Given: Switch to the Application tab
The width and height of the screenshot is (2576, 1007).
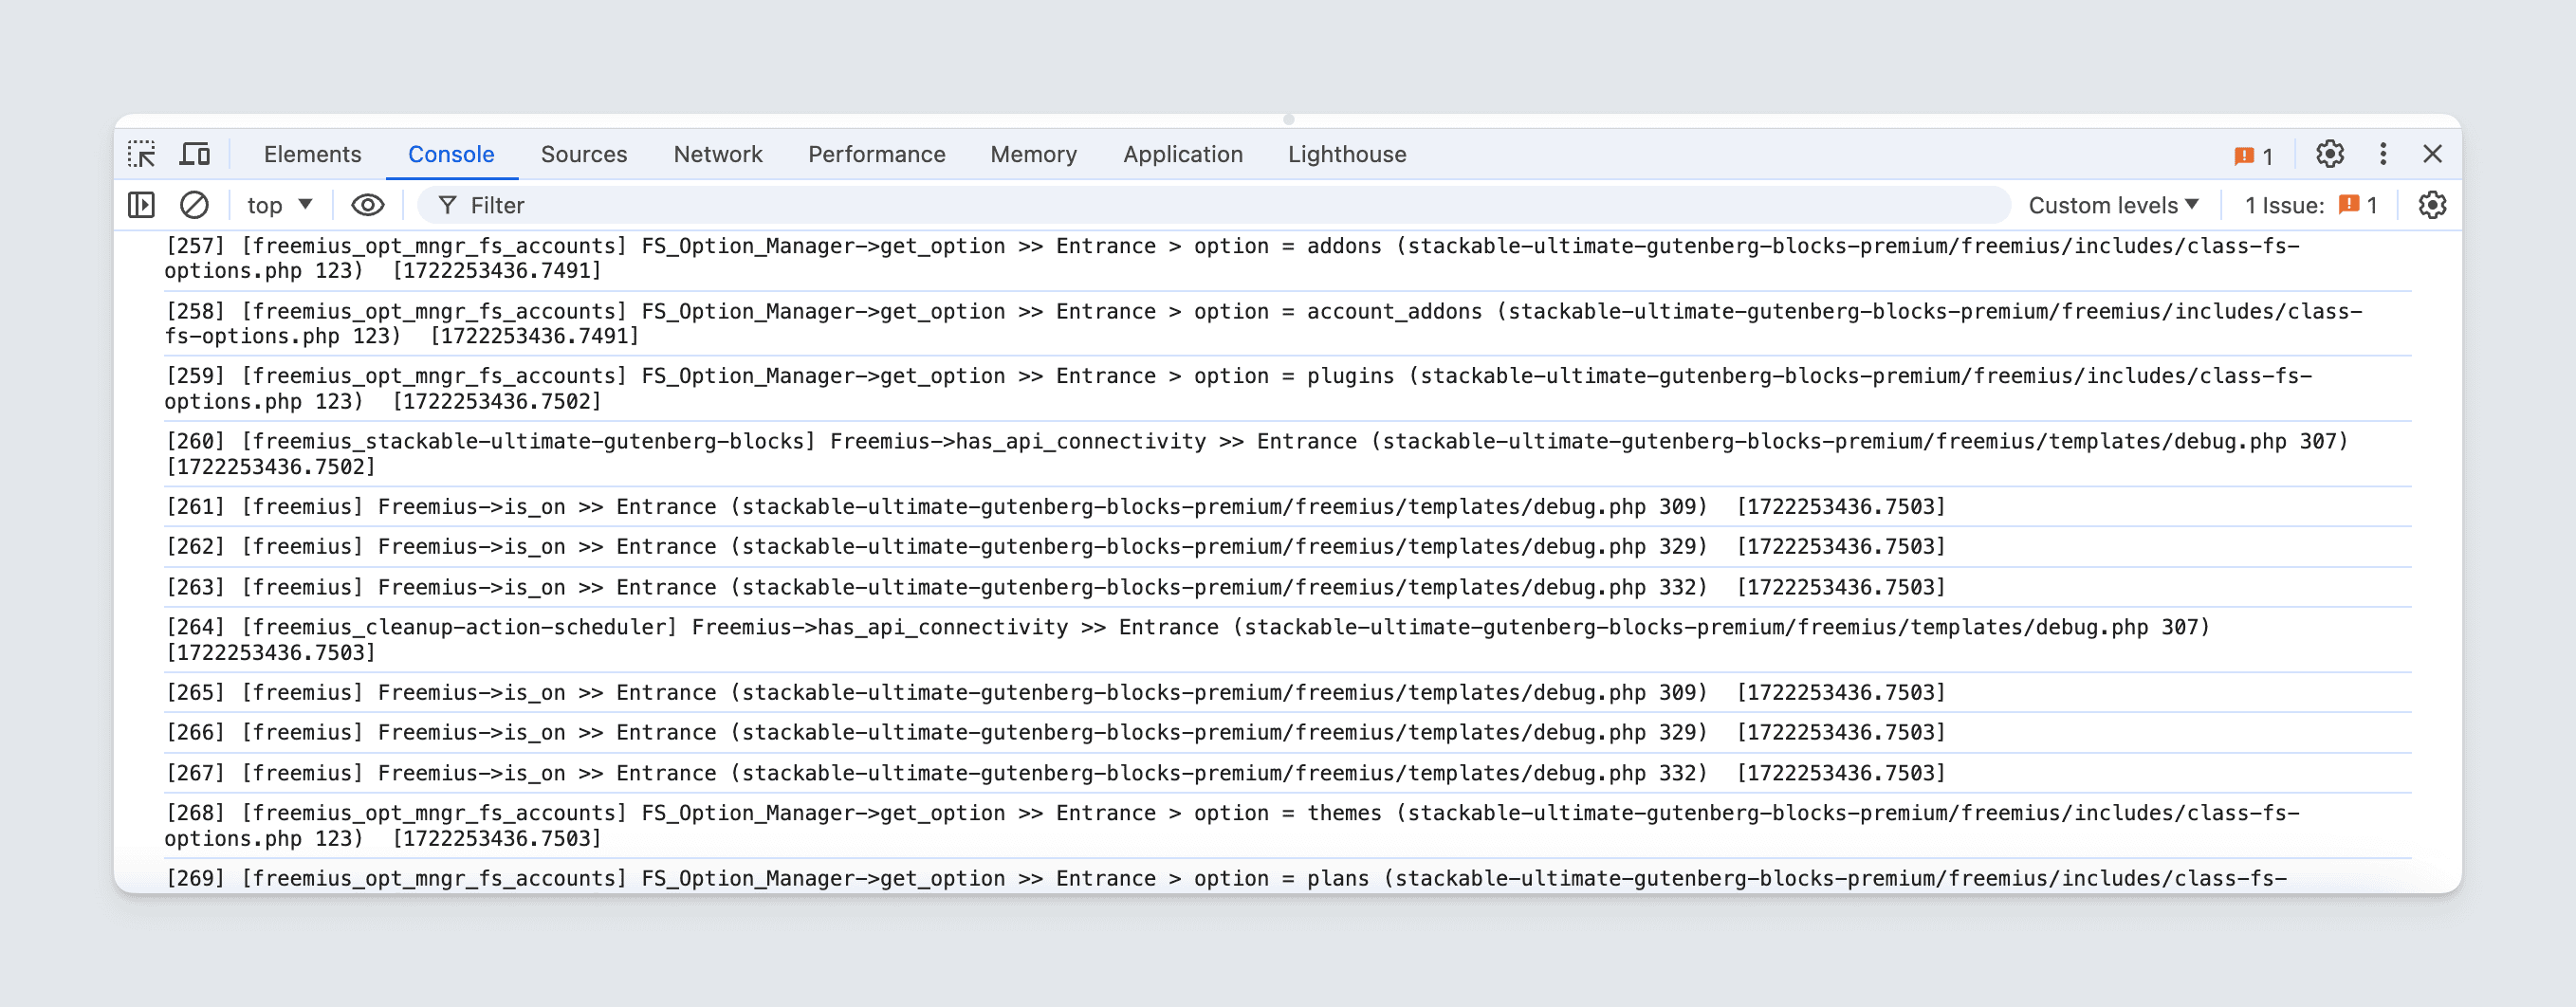Looking at the screenshot, I should pyautogui.click(x=1182, y=154).
